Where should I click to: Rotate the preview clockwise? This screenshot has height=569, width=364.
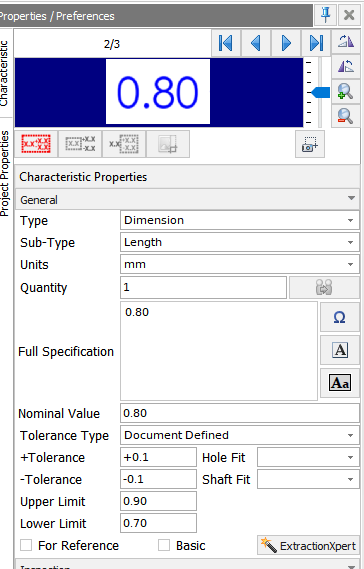tap(346, 41)
